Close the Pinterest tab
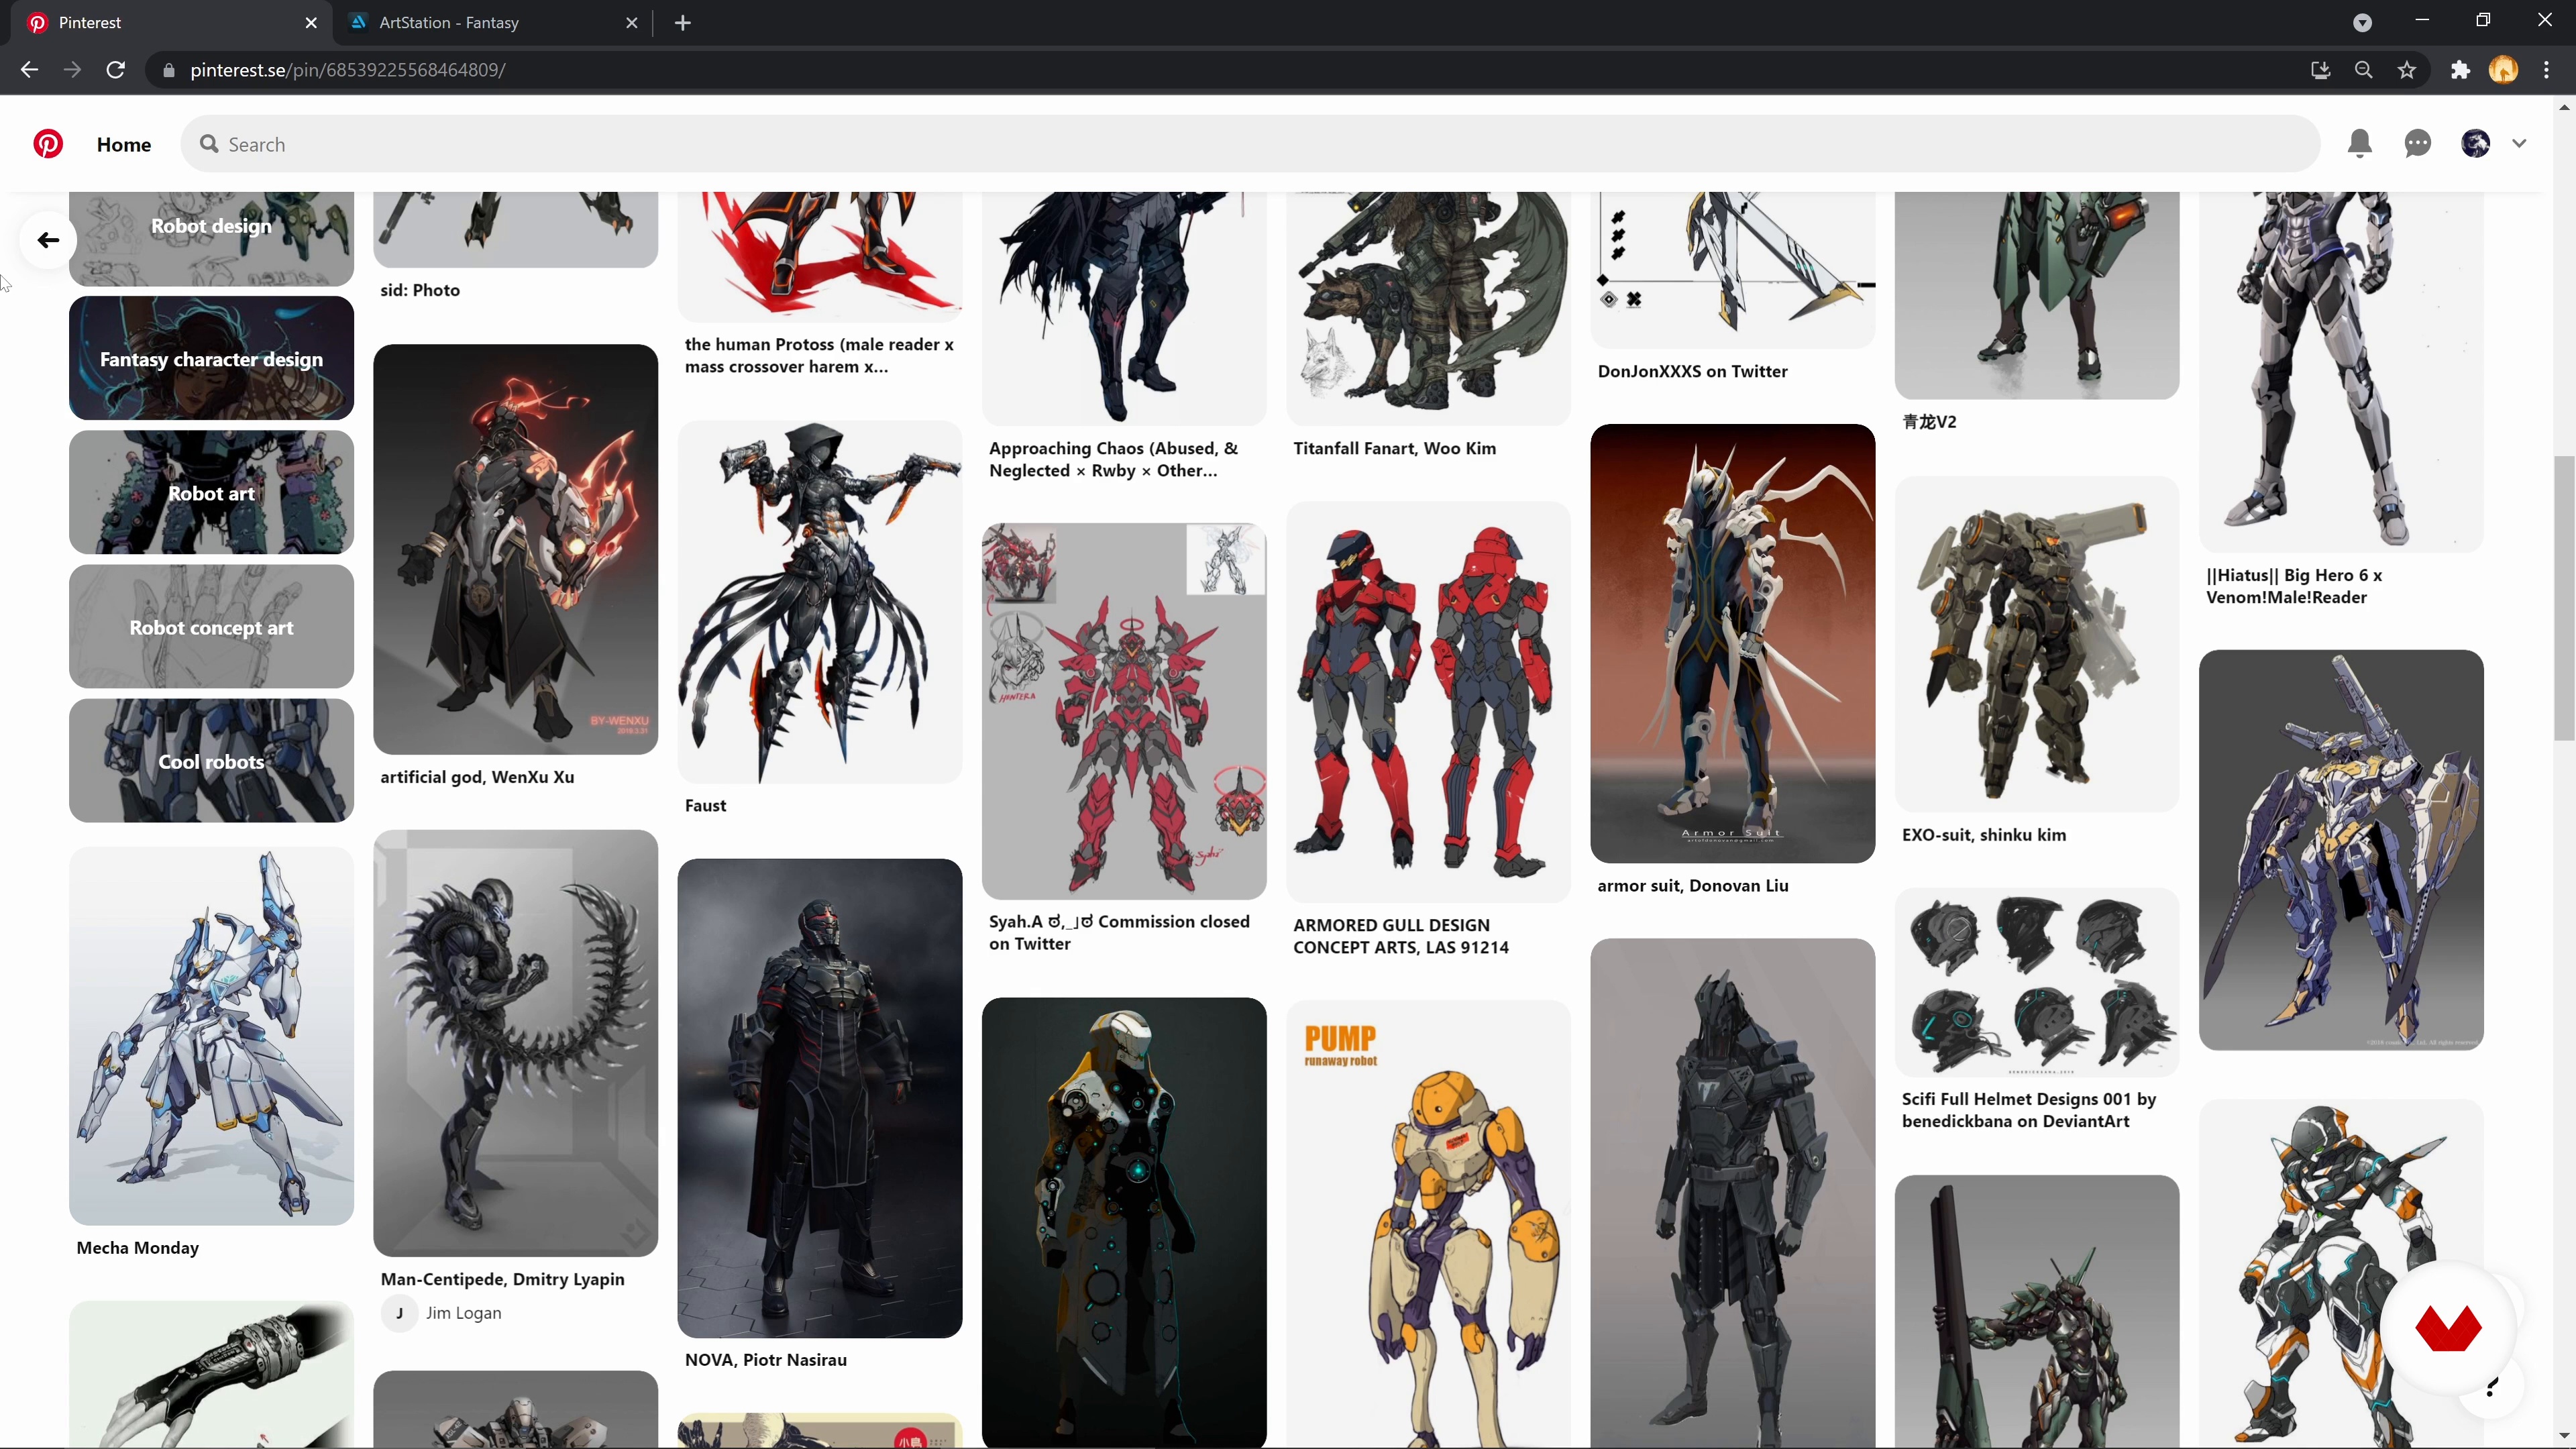Image resolution: width=2576 pixels, height=1449 pixels. tap(311, 23)
